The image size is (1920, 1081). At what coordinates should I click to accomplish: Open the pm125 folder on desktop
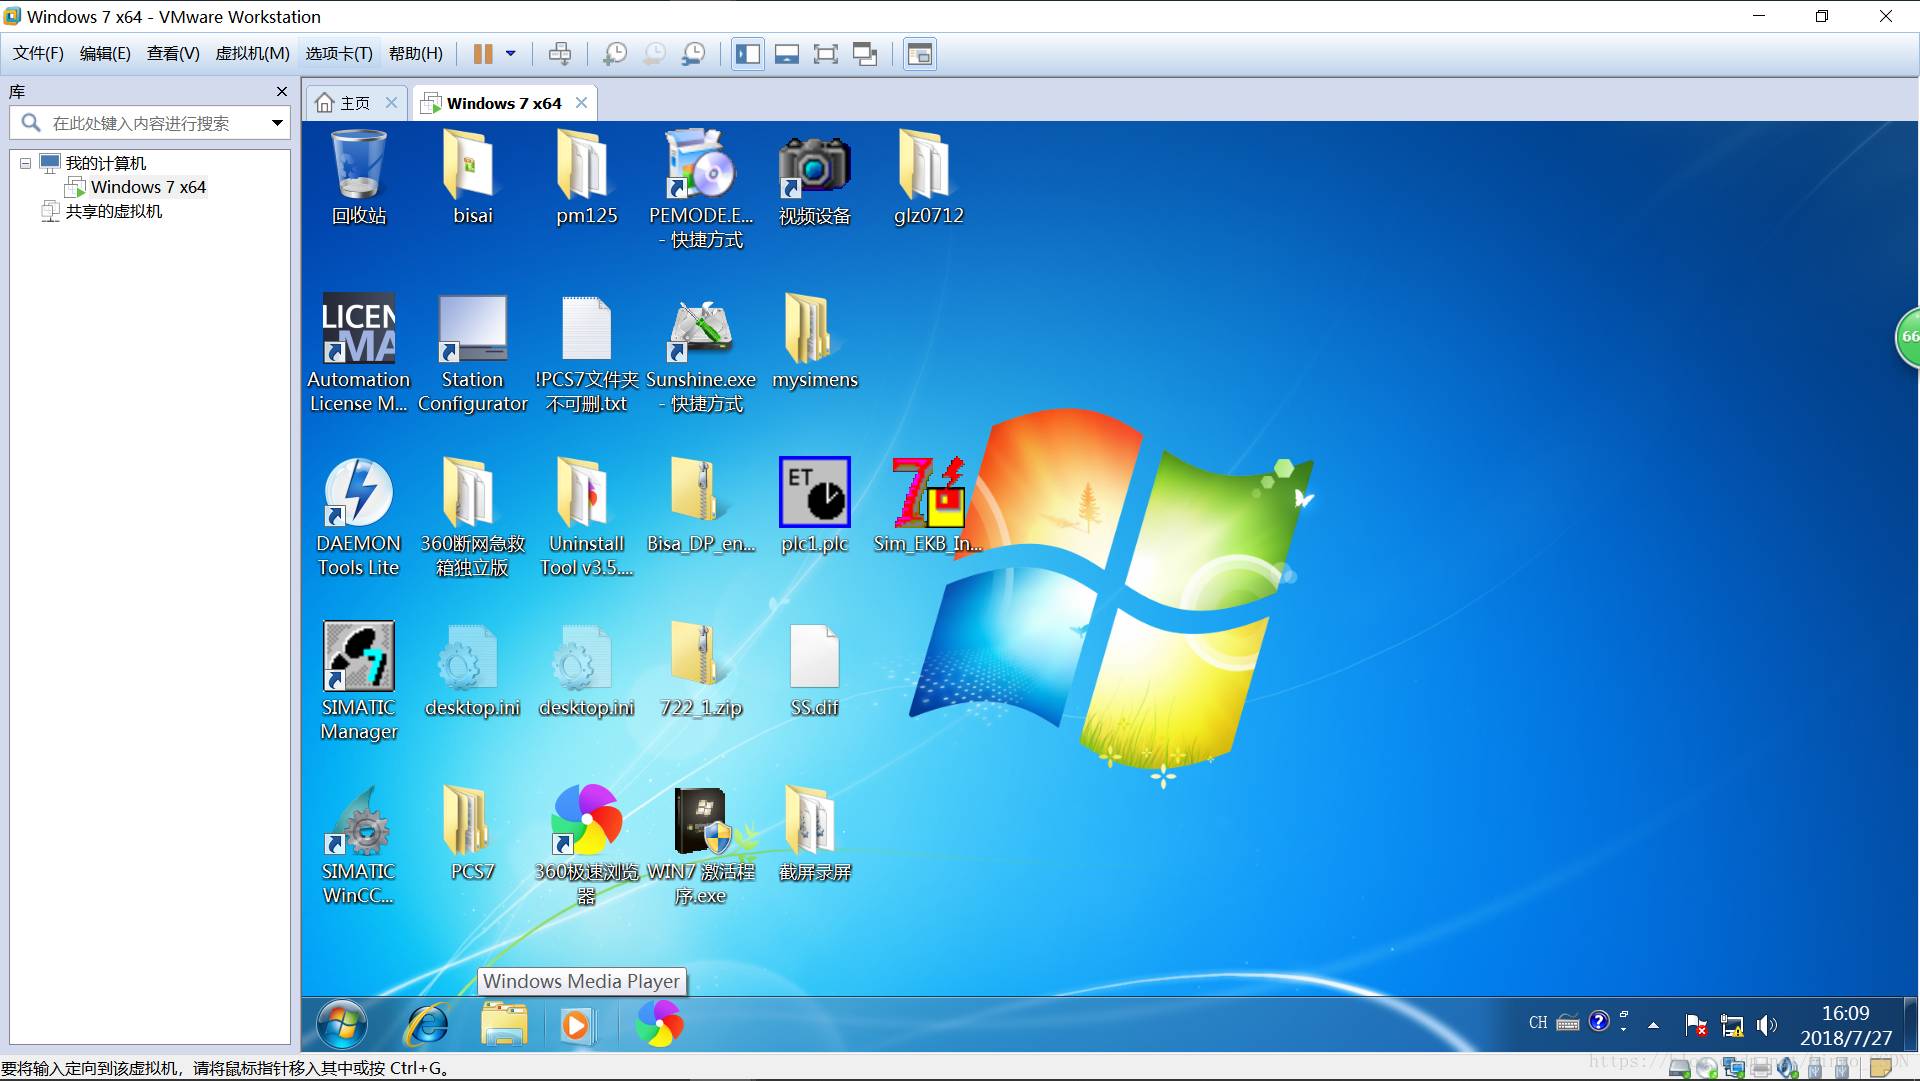[x=586, y=178]
